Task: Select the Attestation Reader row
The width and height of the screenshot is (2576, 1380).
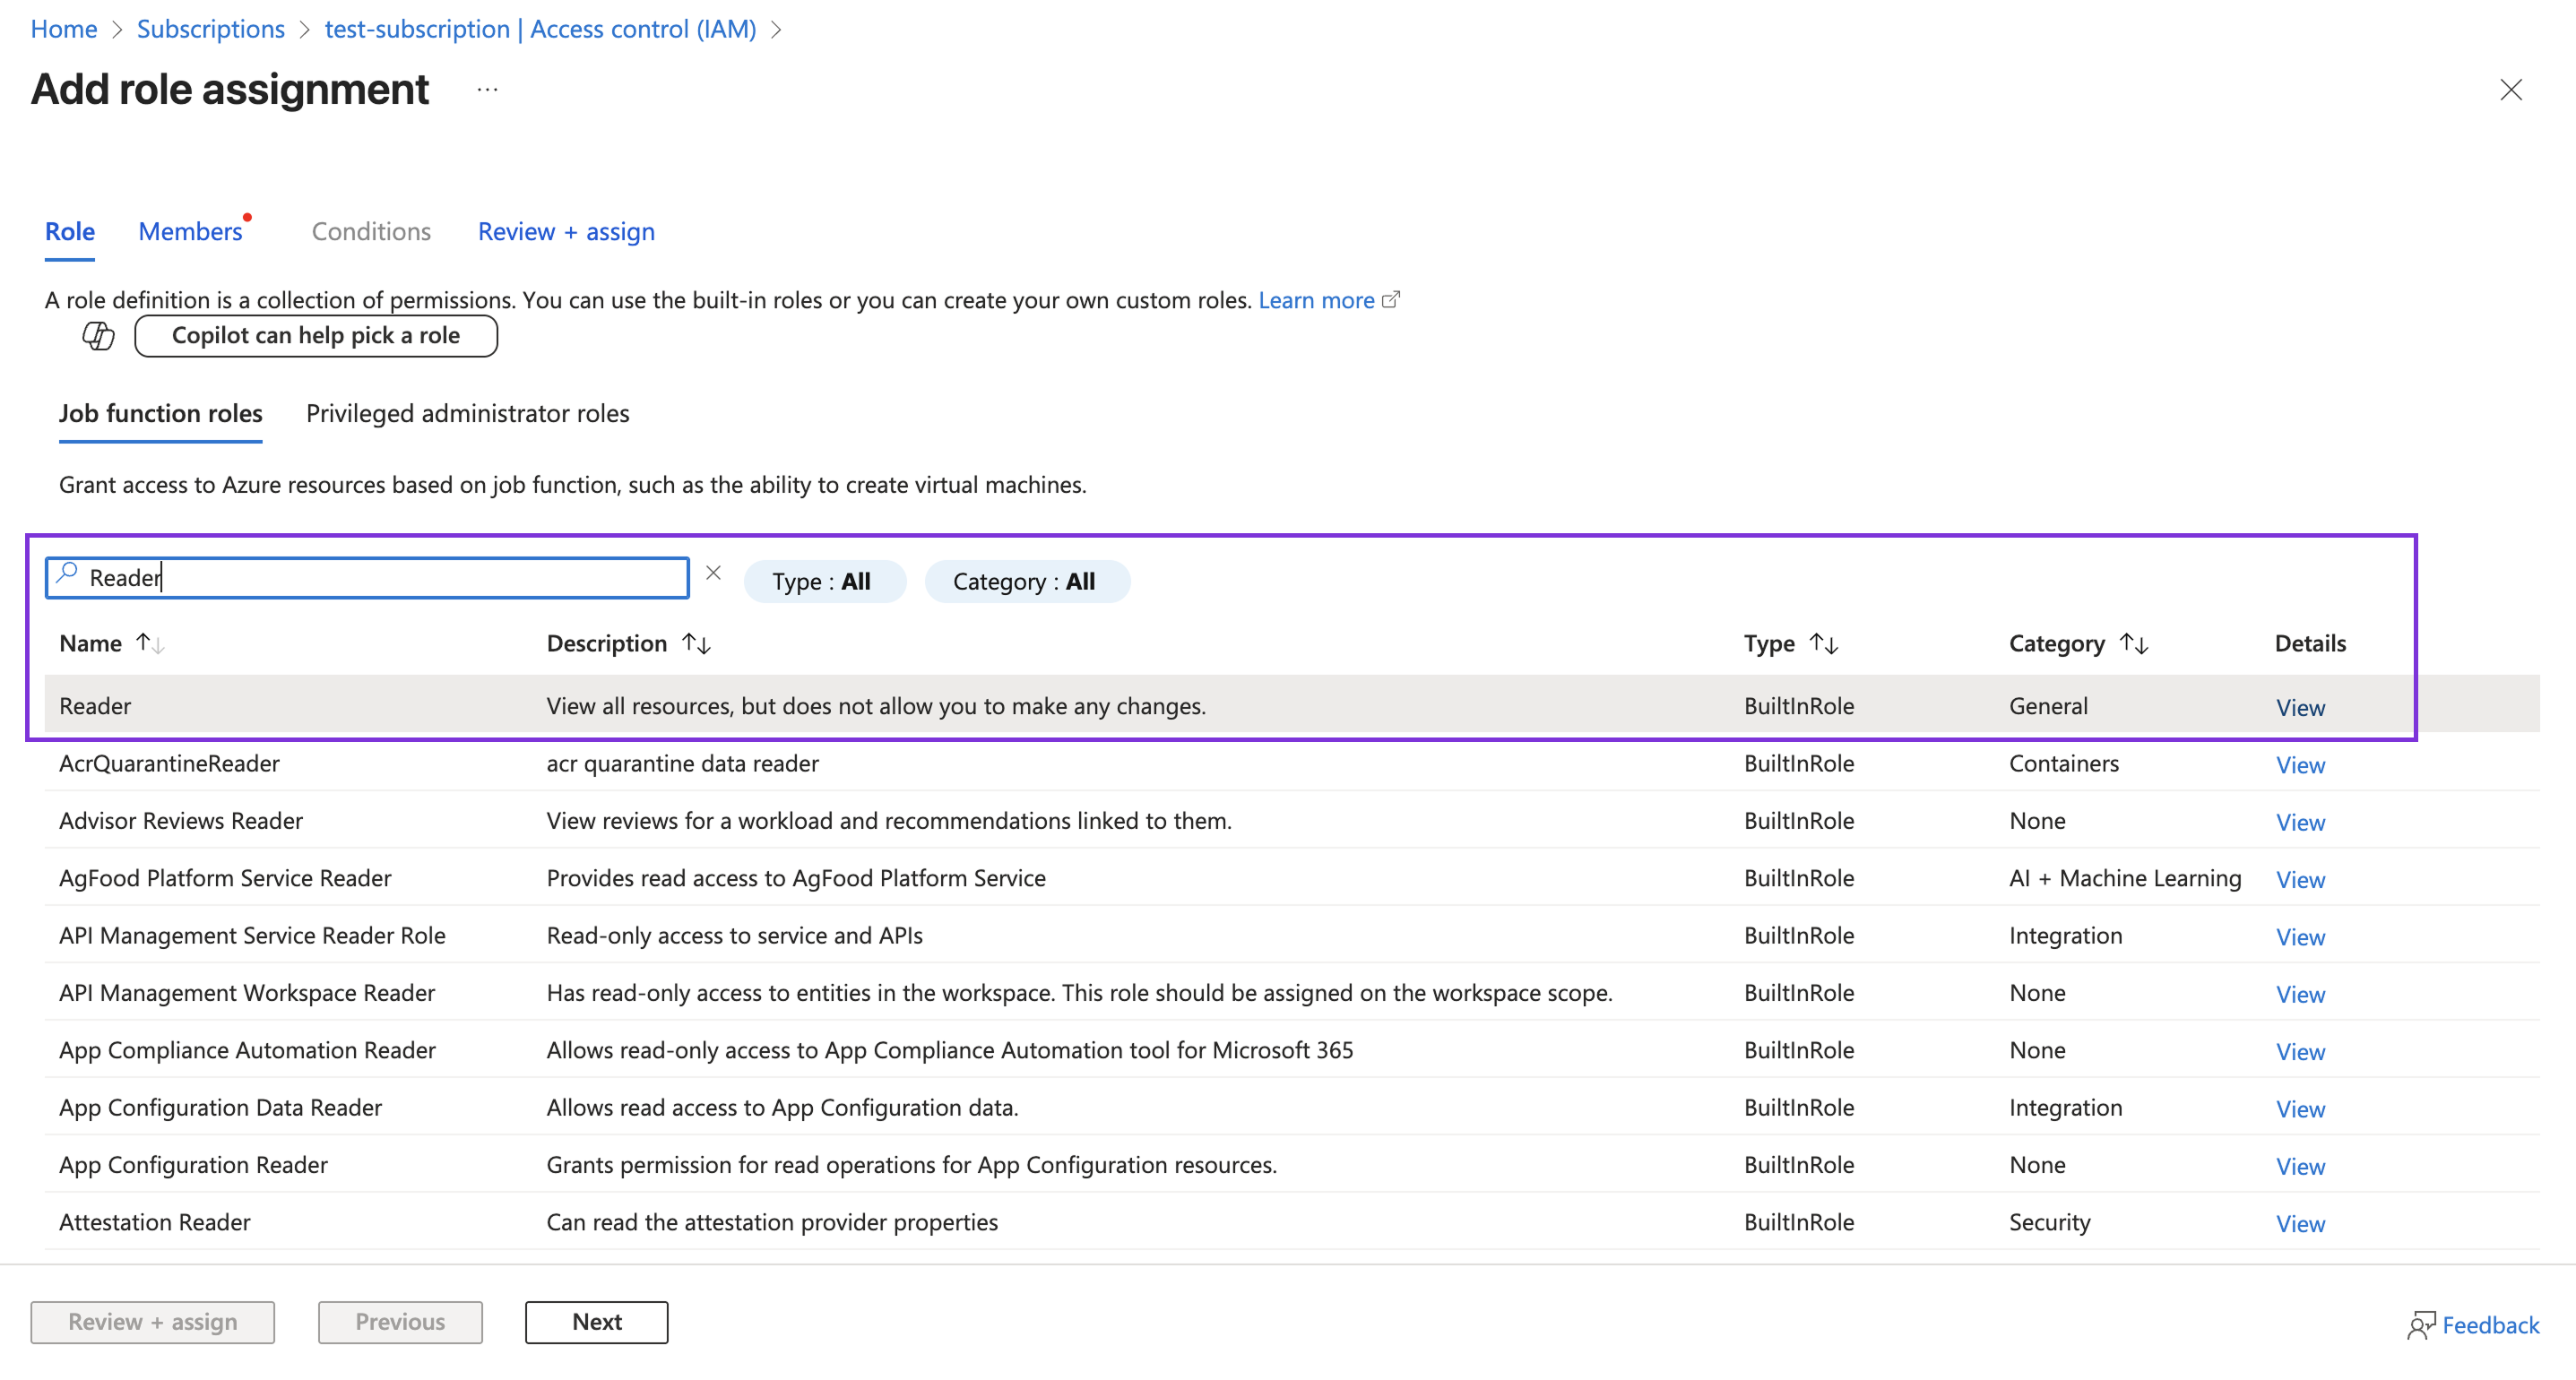Action: tap(155, 1222)
